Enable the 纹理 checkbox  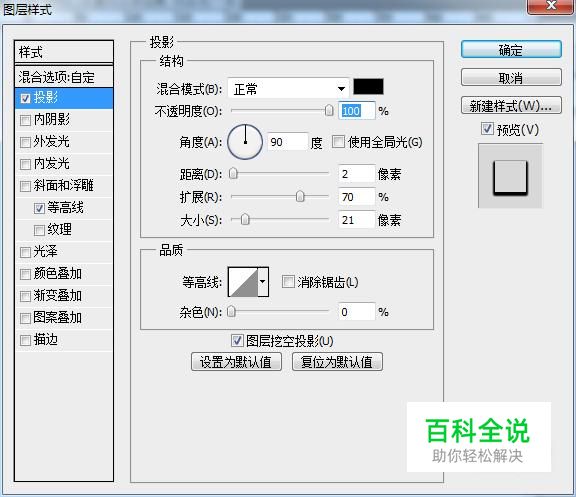pos(39,230)
